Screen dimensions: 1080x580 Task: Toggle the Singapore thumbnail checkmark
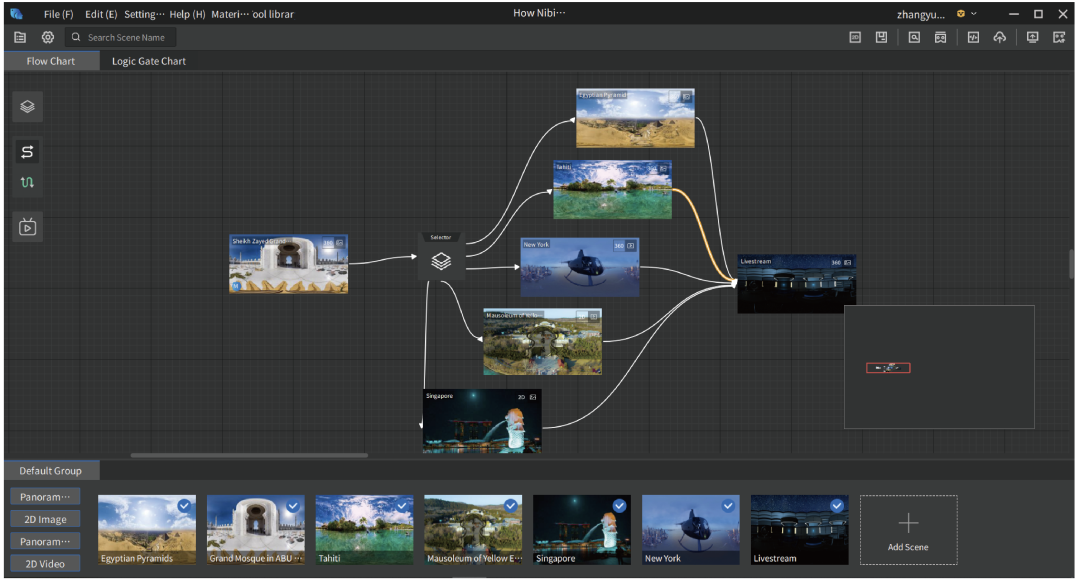tap(619, 506)
